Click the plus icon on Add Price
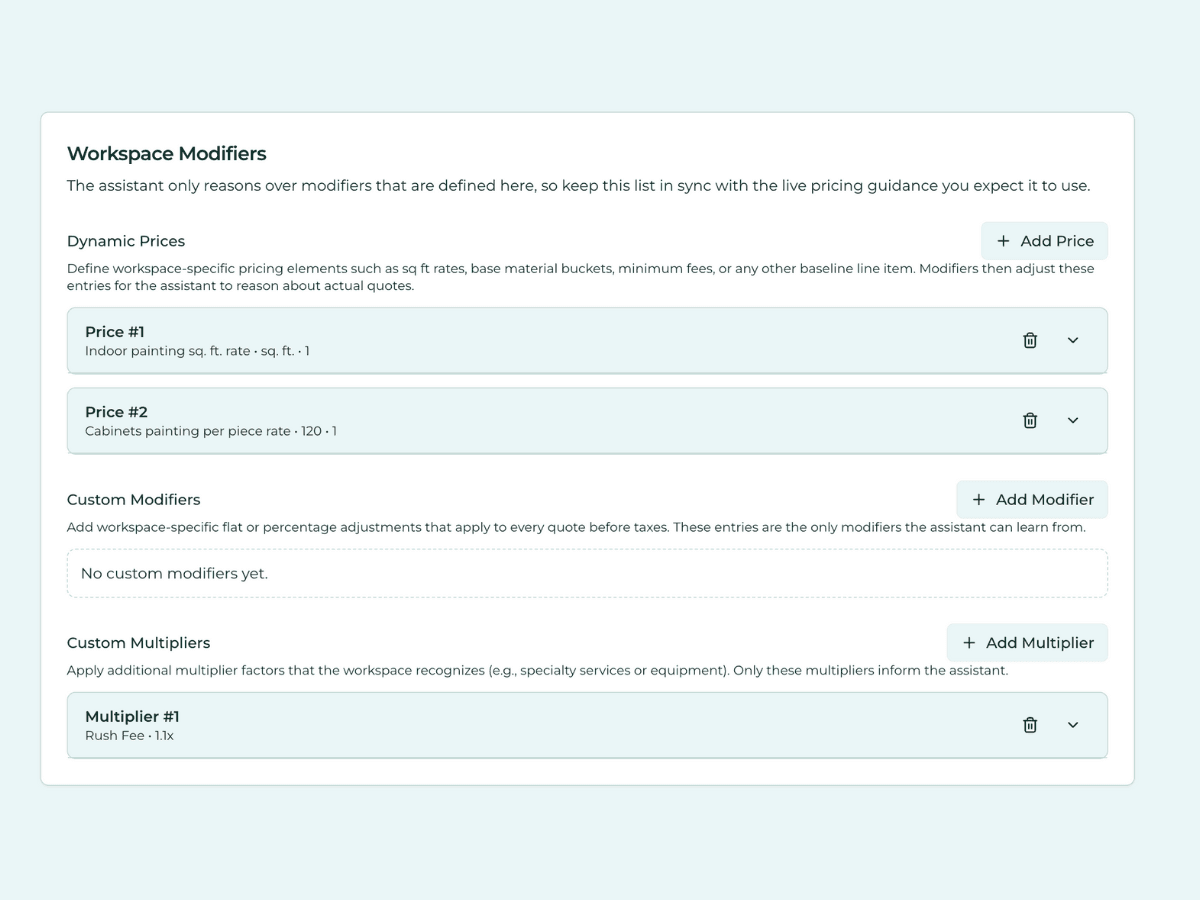Image resolution: width=1200 pixels, height=900 pixels. (x=1002, y=240)
